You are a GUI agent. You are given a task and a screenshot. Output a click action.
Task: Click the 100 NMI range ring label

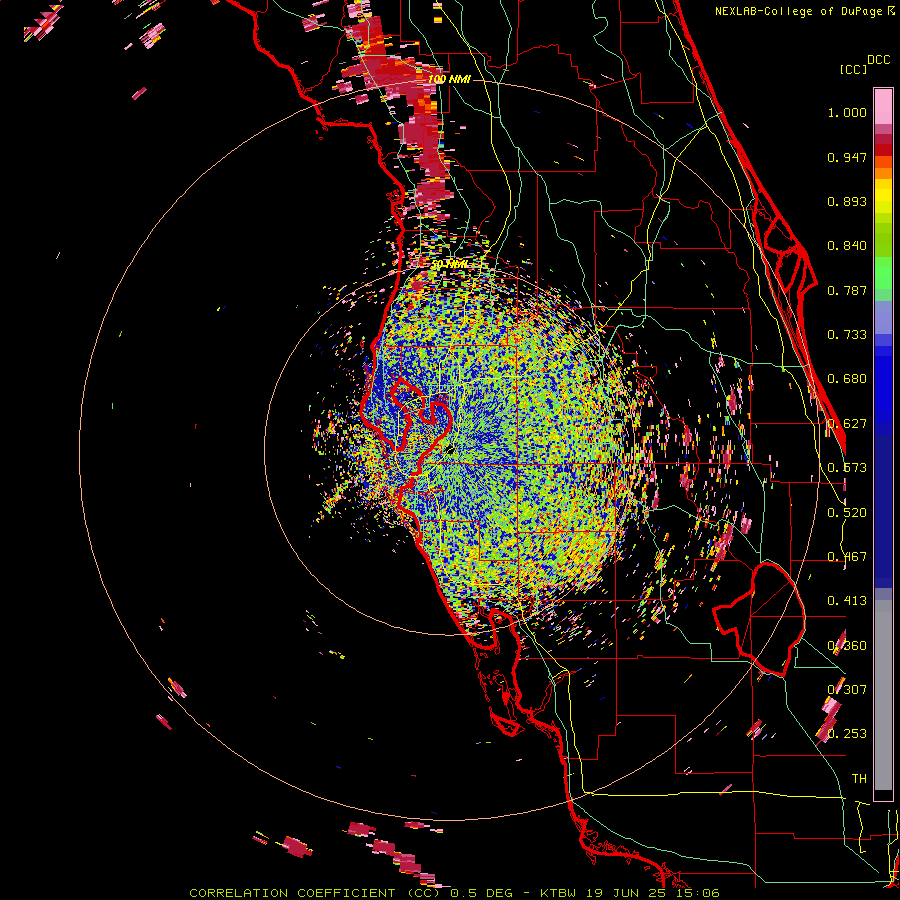coord(449,79)
